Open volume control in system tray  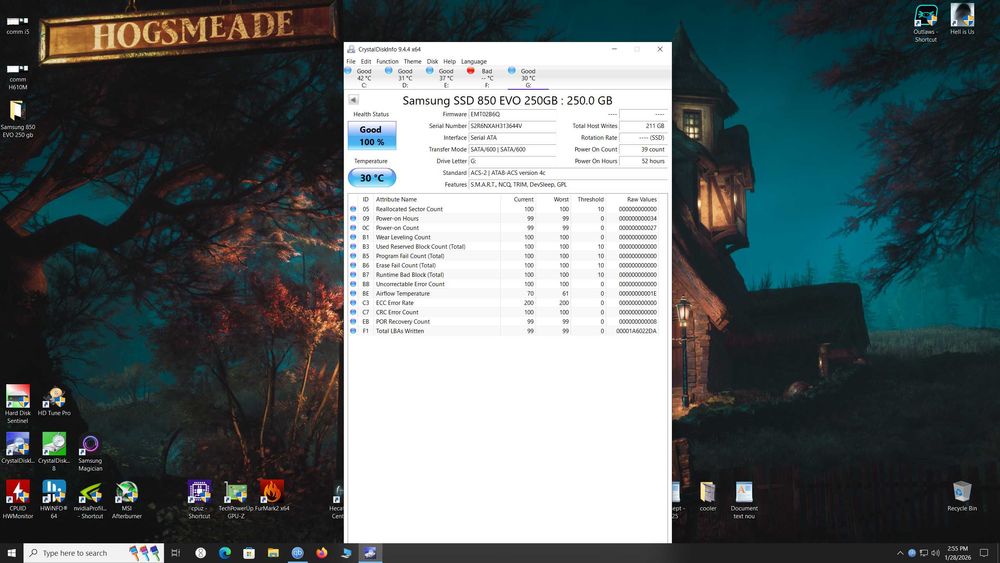coord(935,553)
